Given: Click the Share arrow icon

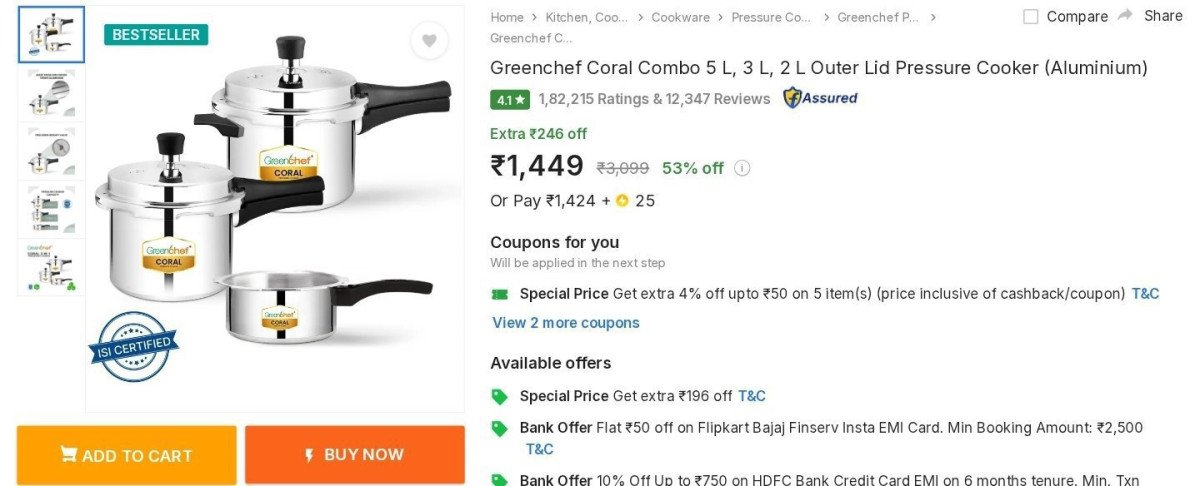Looking at the screenshot, I should click(x=1126, y=16).
